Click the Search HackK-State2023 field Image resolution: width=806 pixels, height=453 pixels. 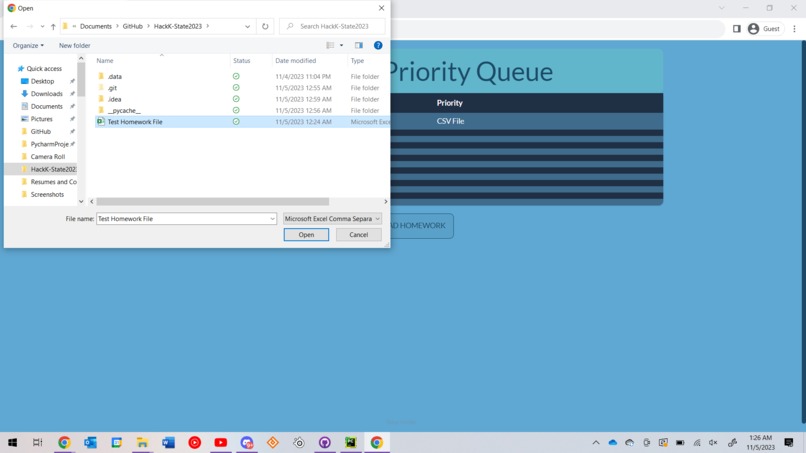332,26
